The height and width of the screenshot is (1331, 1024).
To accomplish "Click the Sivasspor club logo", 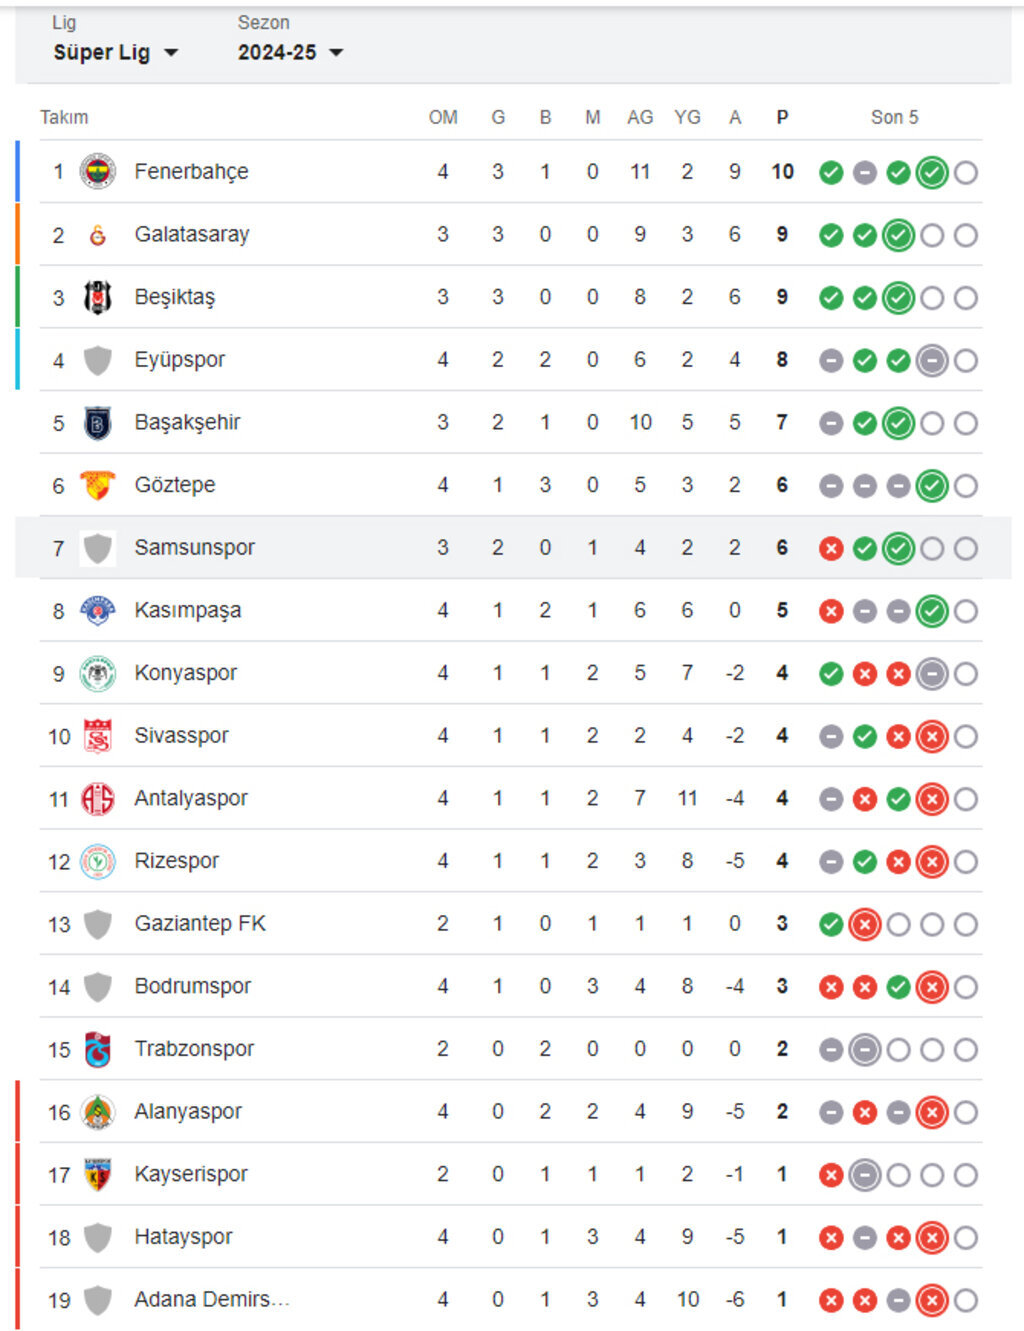I will 97,736.
